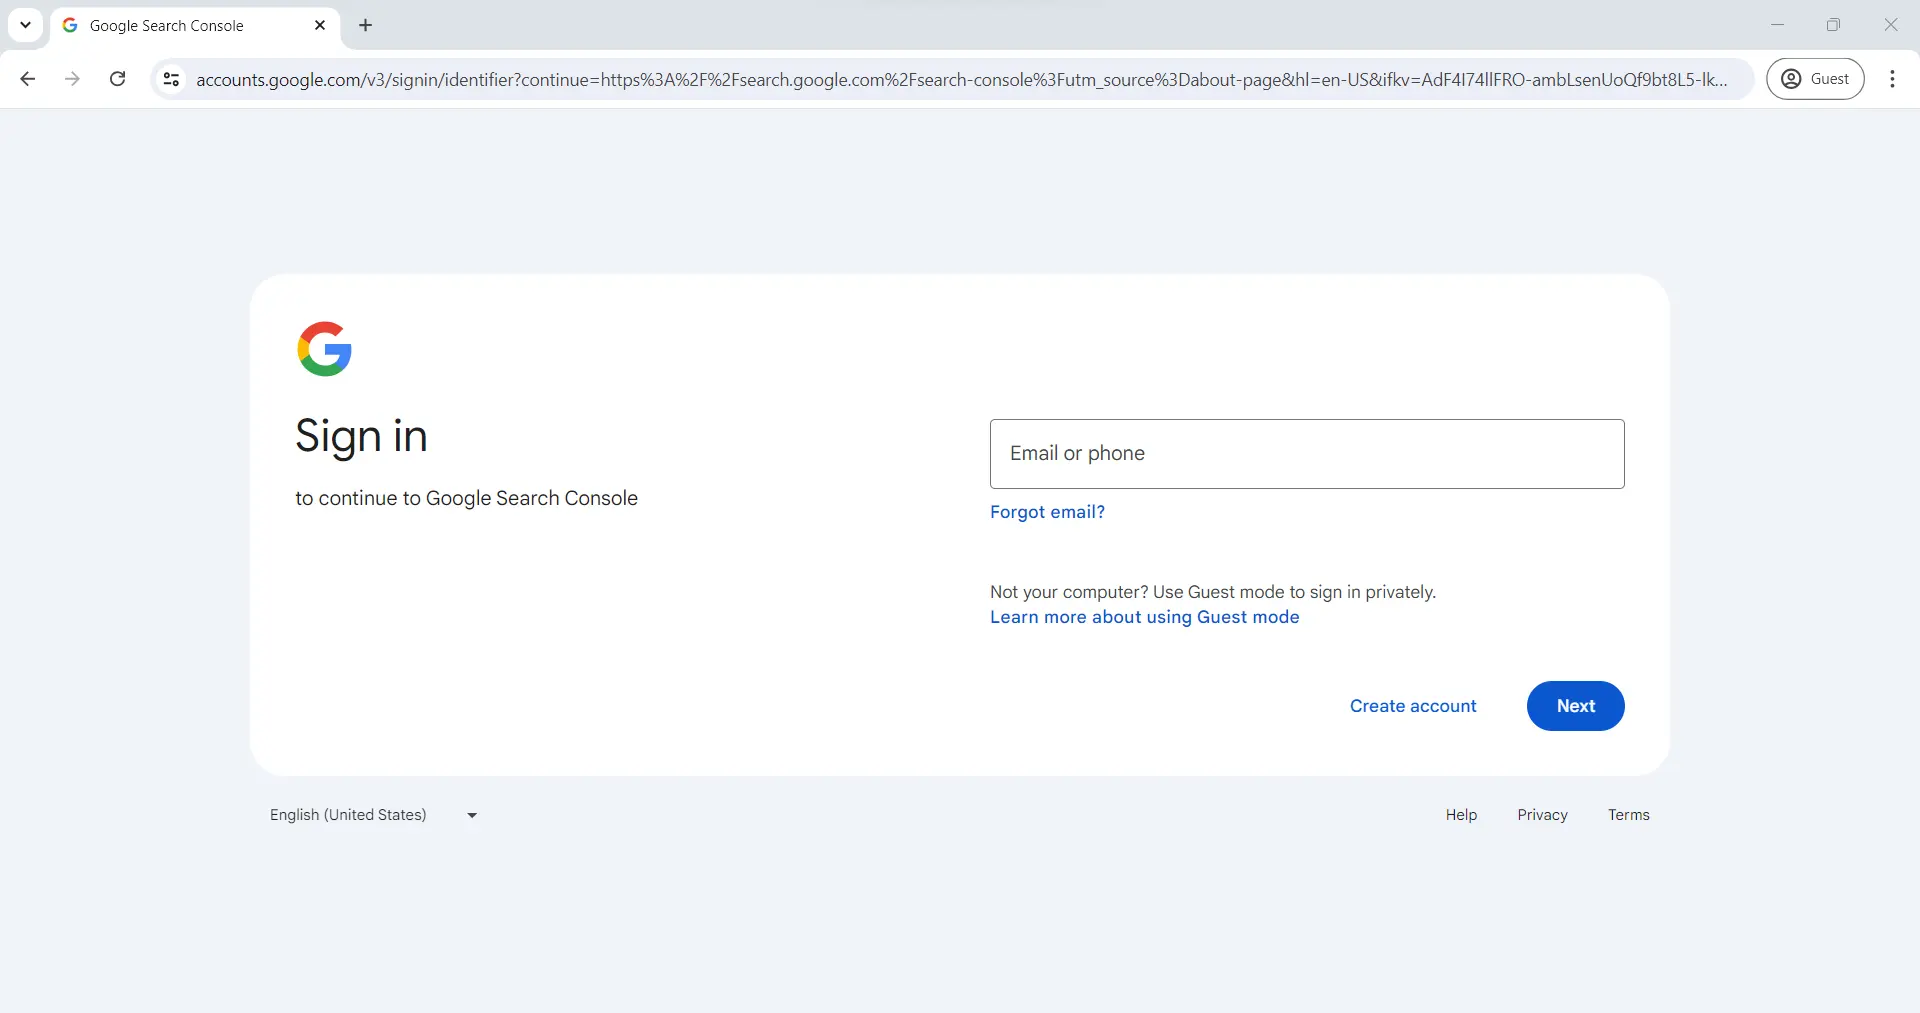Open the Chrome three-dot menu

(1892, 79)
